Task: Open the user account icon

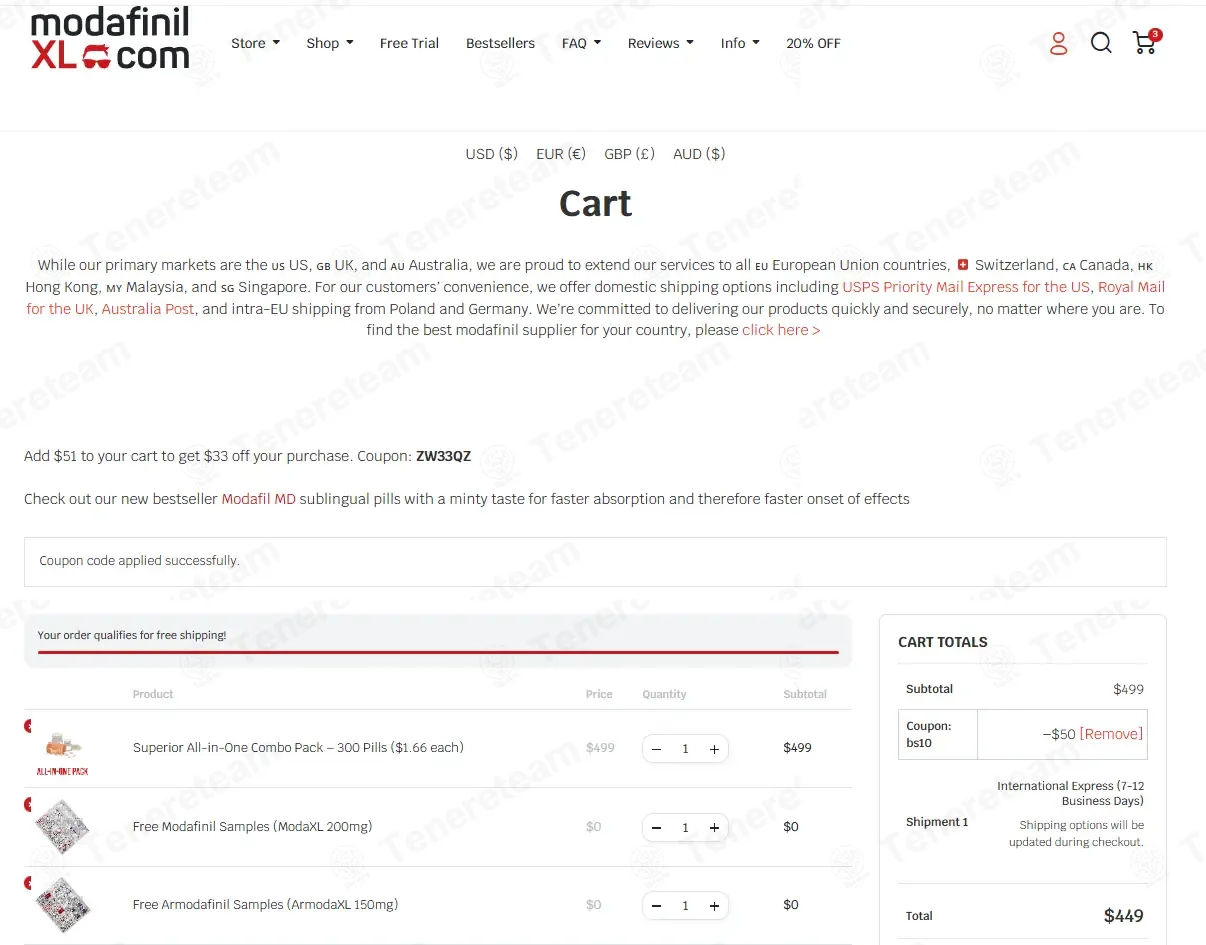Action: [1059, 43]
